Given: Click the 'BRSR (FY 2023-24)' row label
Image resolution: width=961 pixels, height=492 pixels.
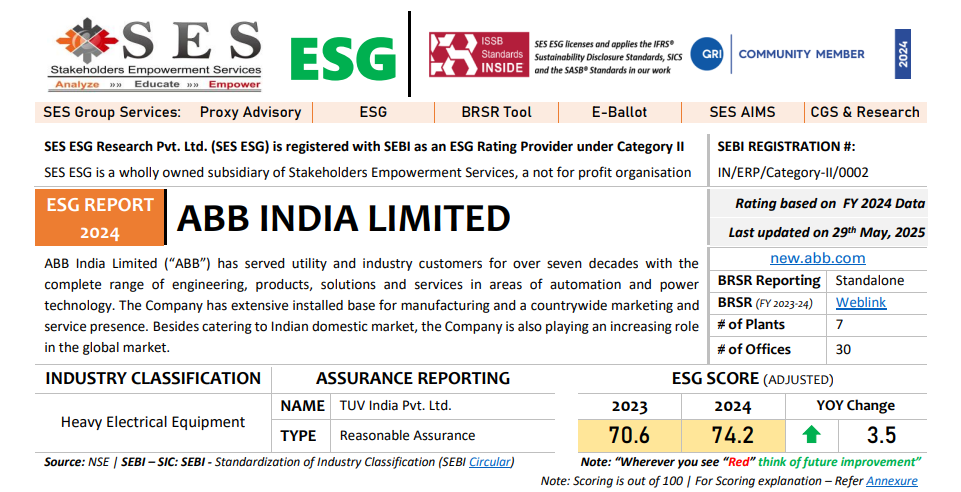Looking at the screenshot, I should (x=765, y=303).
